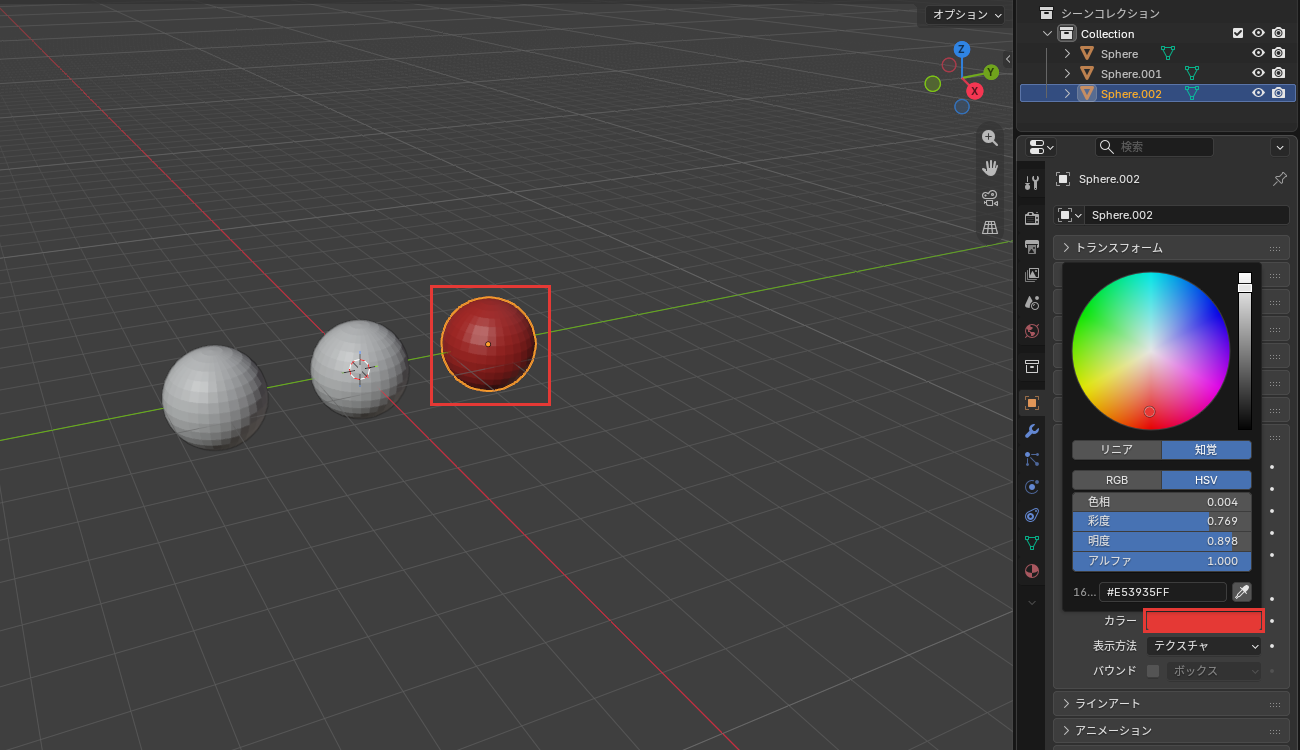This screenshot has height=750, width=1300.
Task: Hide Sphere in viewport via eye icon
Action: click(x=1259, y=53)
